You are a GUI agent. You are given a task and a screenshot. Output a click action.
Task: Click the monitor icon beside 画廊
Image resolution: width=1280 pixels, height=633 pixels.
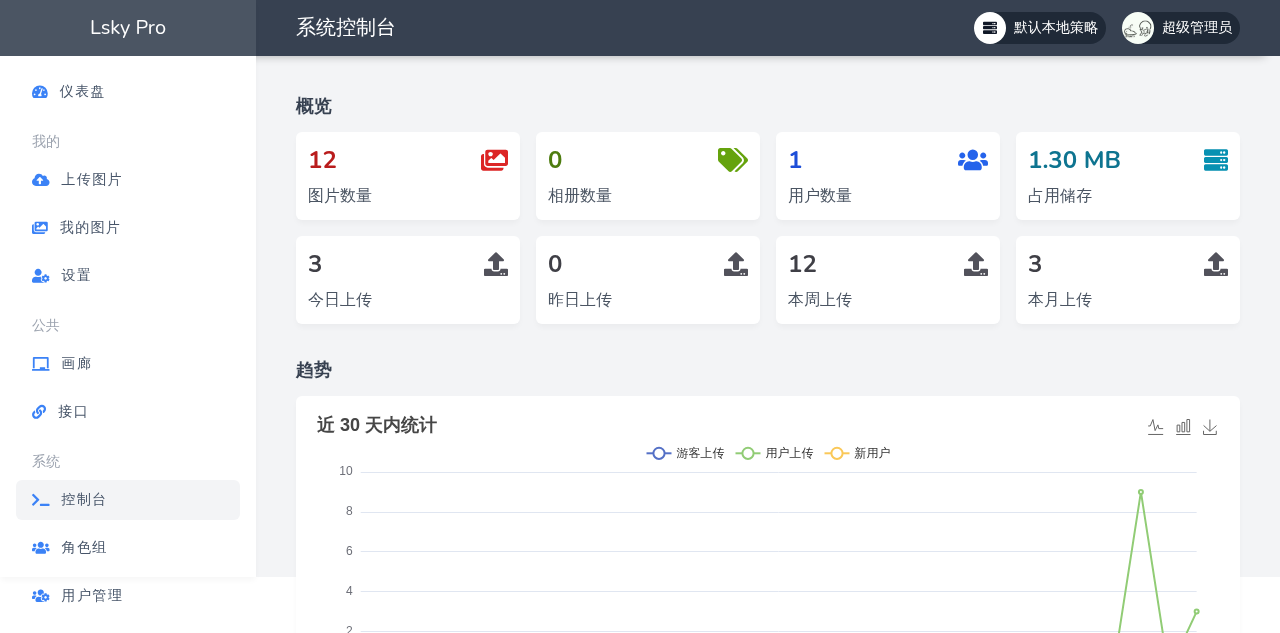41,364
